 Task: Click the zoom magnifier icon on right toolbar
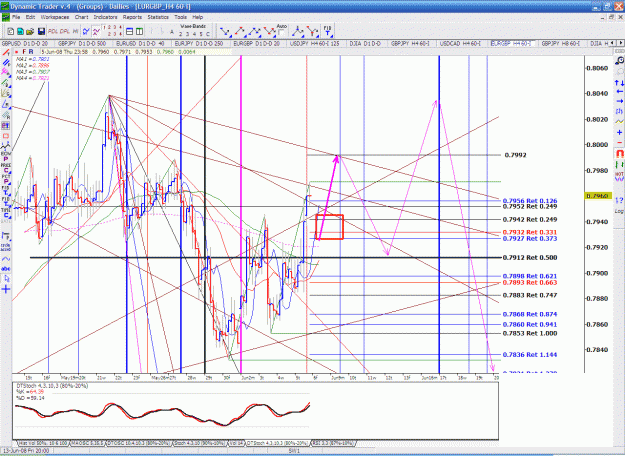point(619,61)
